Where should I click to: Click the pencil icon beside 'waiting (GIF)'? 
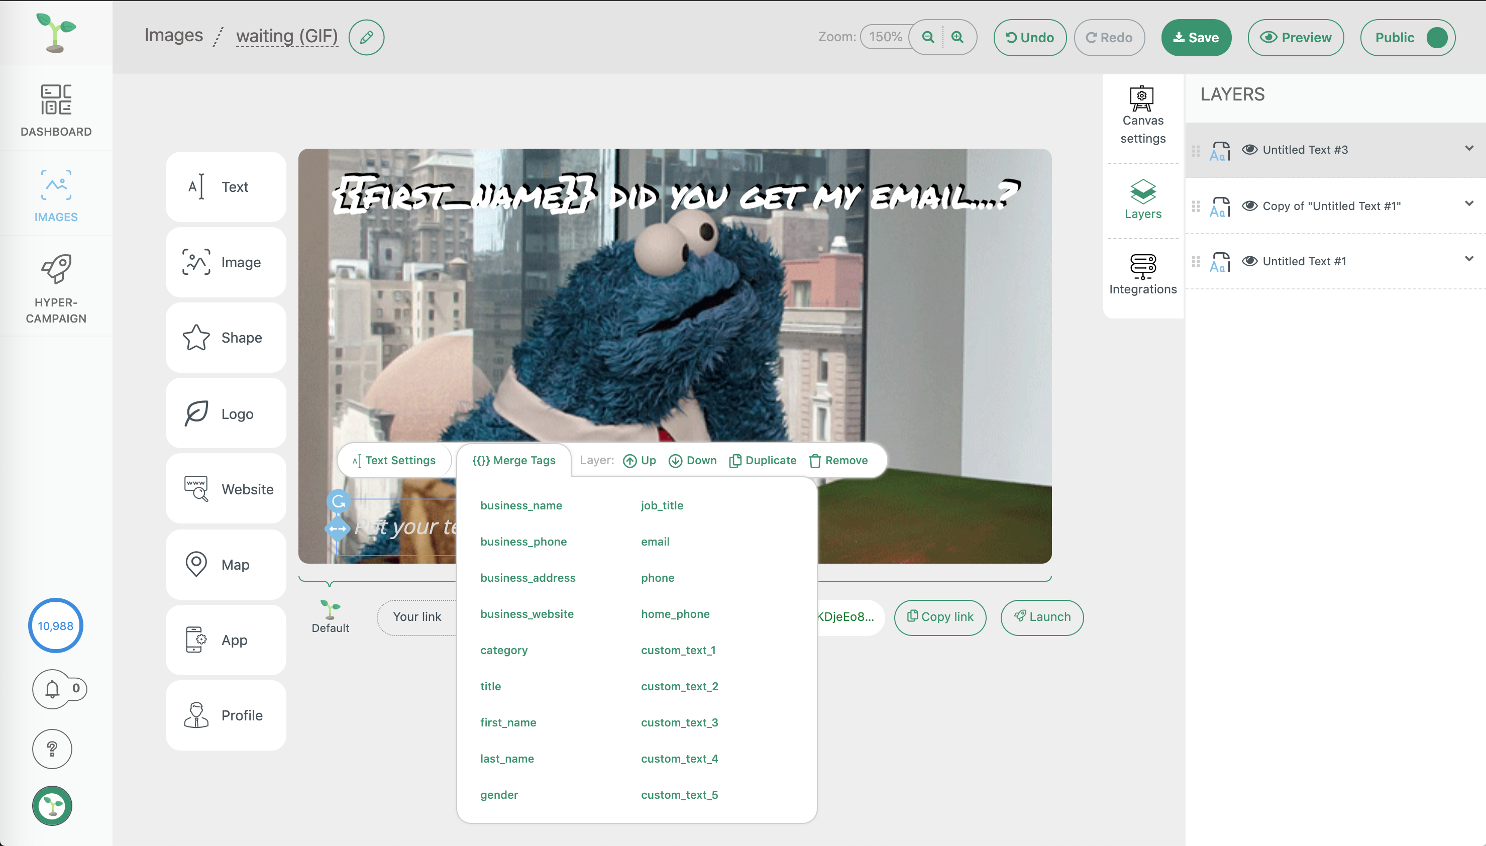366,36
